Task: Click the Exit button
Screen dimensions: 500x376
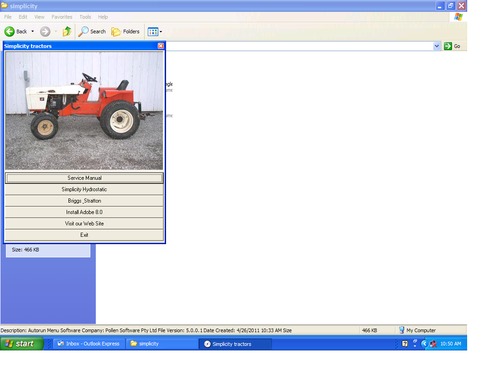Action: pyautogui.click(x=84, y=235)
